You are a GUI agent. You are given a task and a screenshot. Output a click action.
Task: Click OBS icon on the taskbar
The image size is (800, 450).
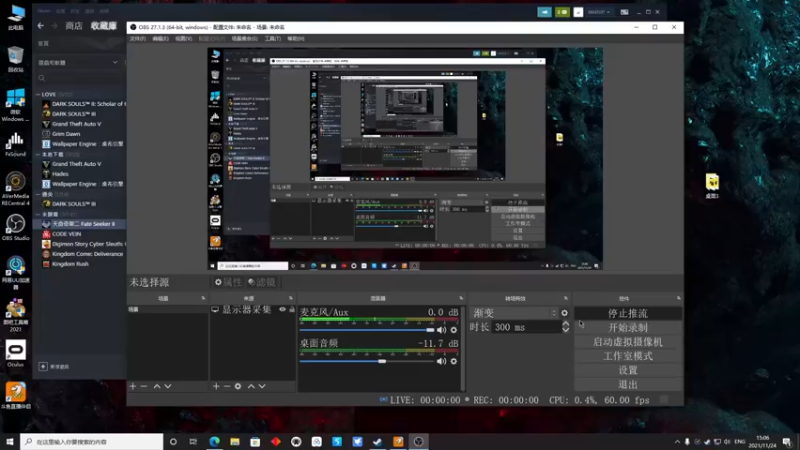click(x=418, y=441)
